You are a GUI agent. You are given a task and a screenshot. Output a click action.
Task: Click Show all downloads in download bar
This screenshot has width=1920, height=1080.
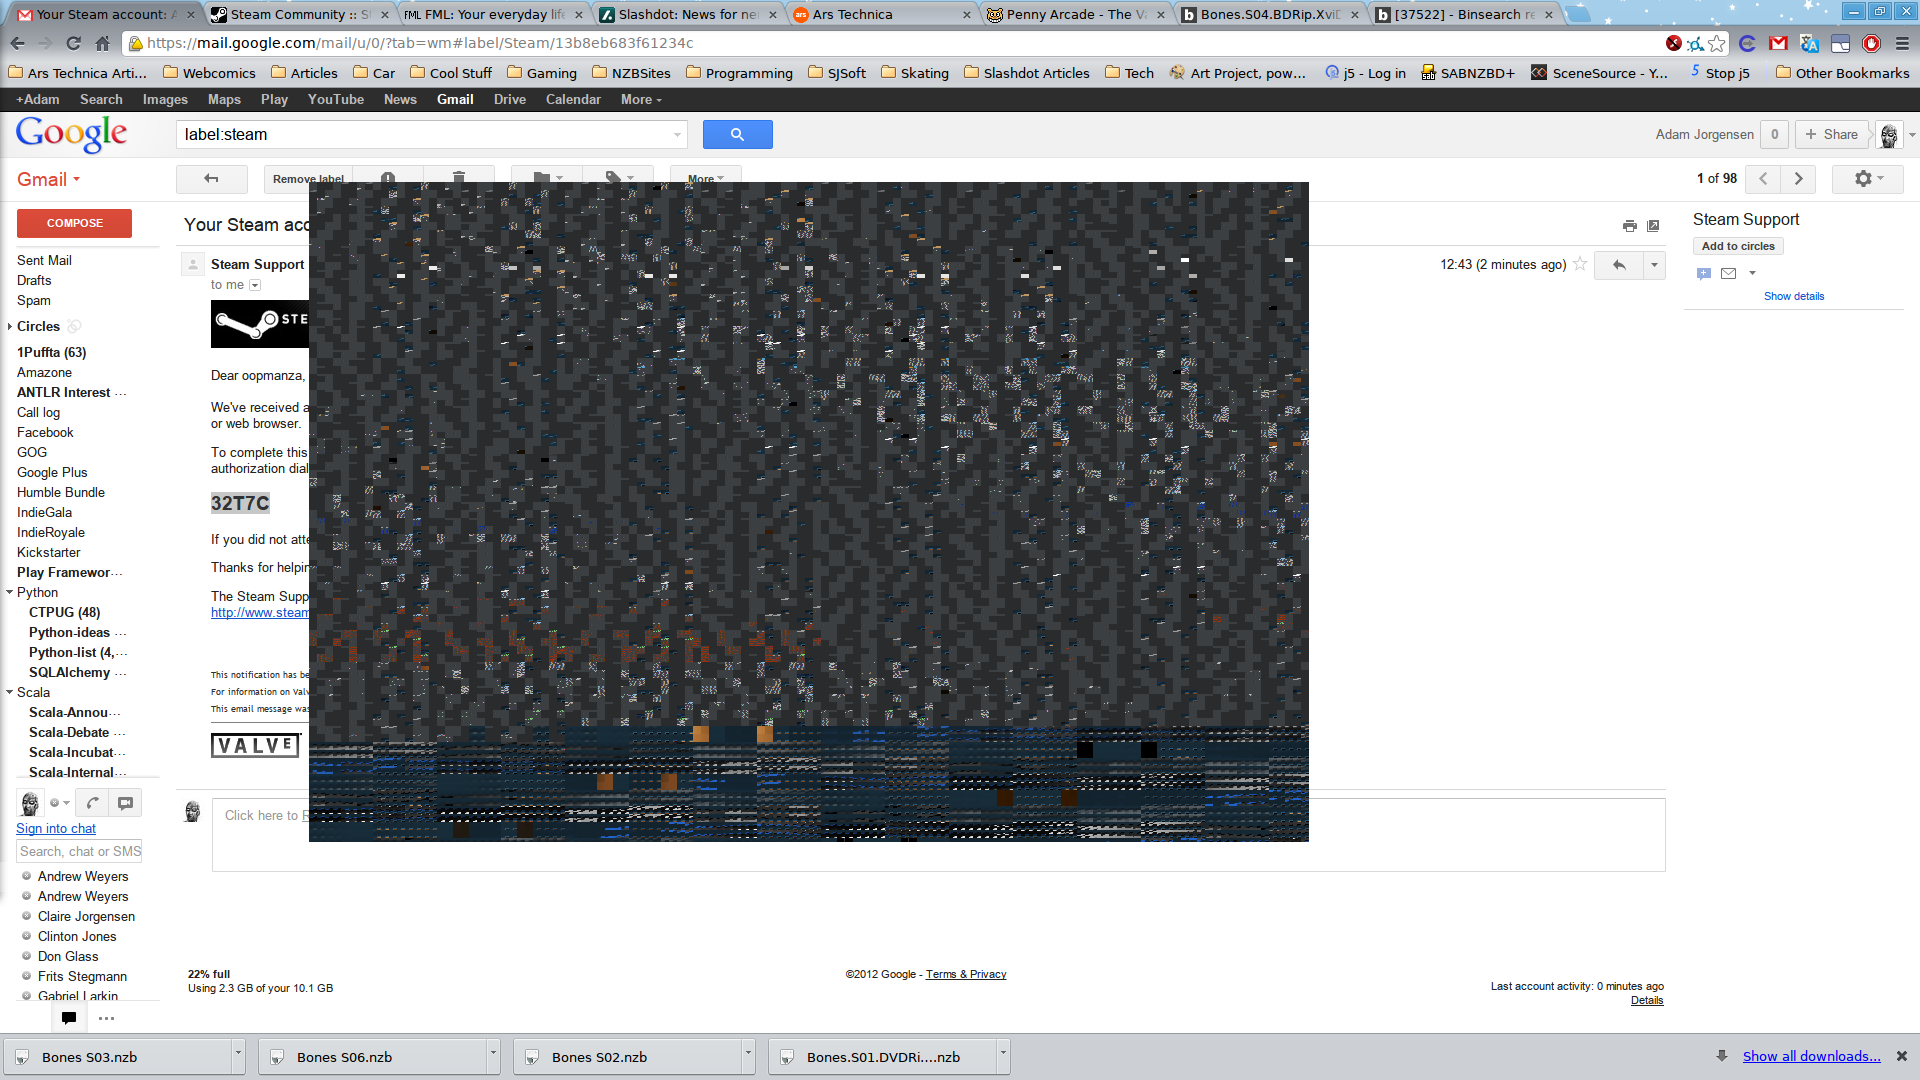[1811, 1057]
